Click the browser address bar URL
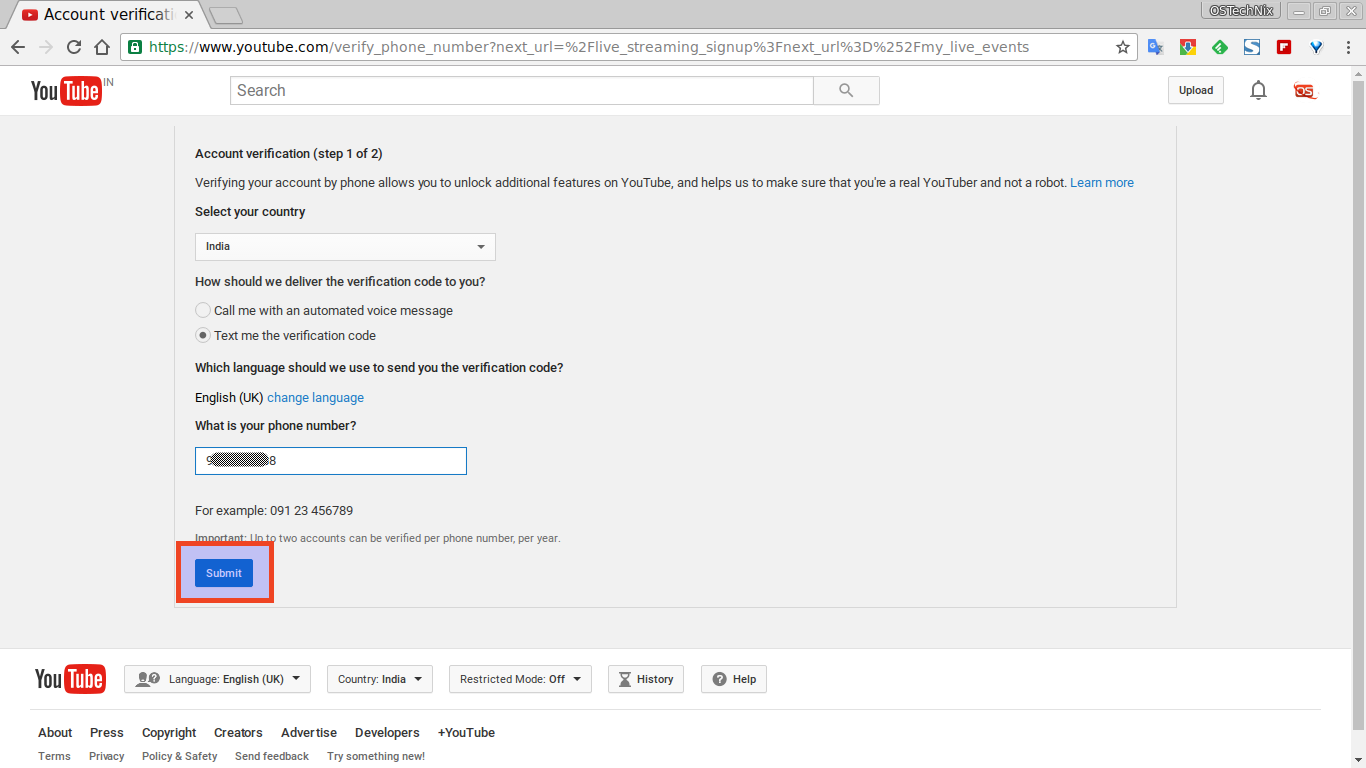1366x768 pixels. point(589,47)
